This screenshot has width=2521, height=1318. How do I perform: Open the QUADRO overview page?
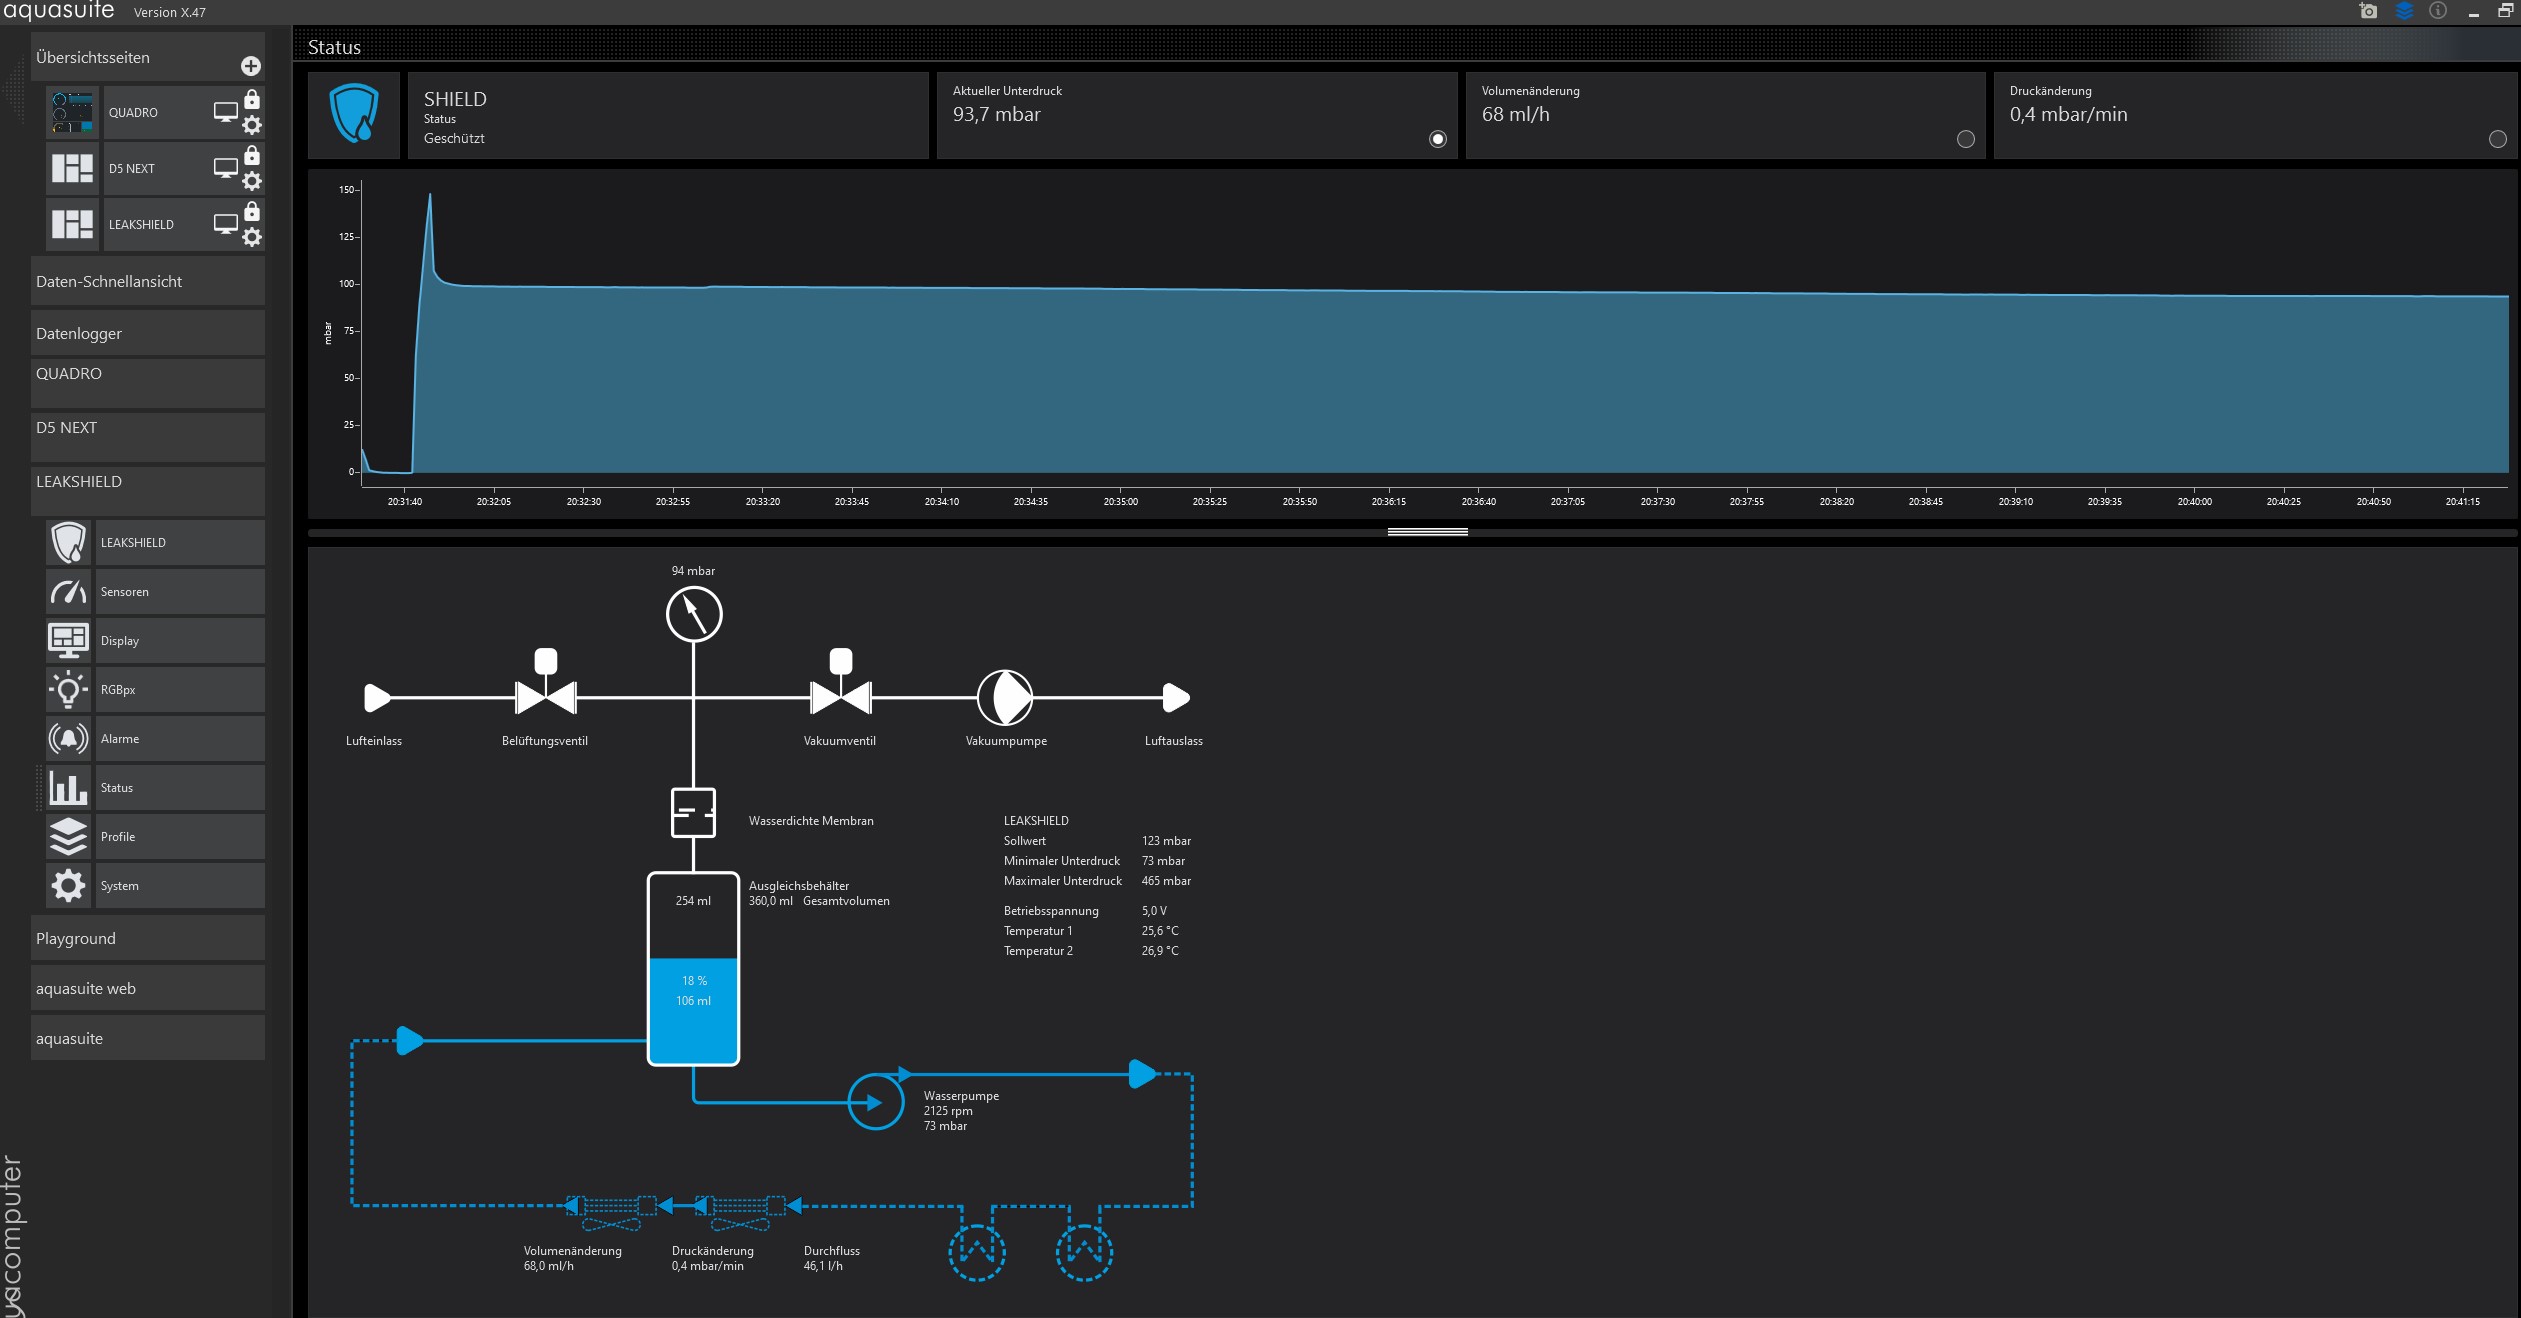(x=133, y=113)
